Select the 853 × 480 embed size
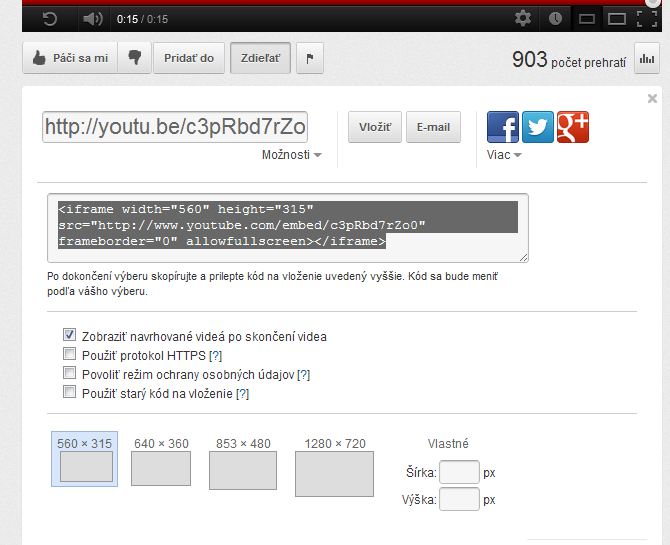Viewport: 670px width, 545px height. coord(243,463)
